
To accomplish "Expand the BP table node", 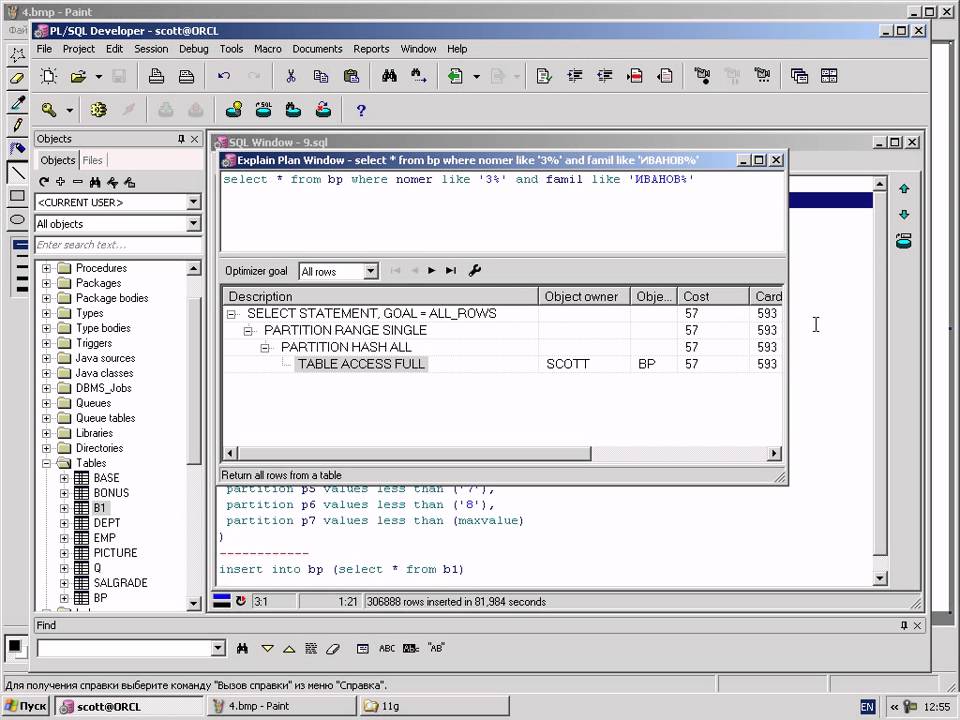I will point(64,598).
